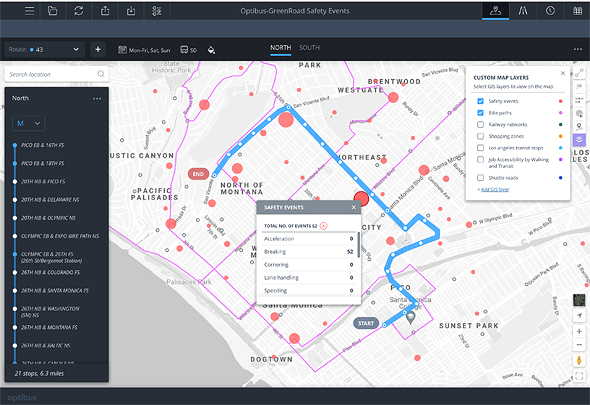
Task: Uncheck the Bike paths layer
Action: tap(480, 113)
